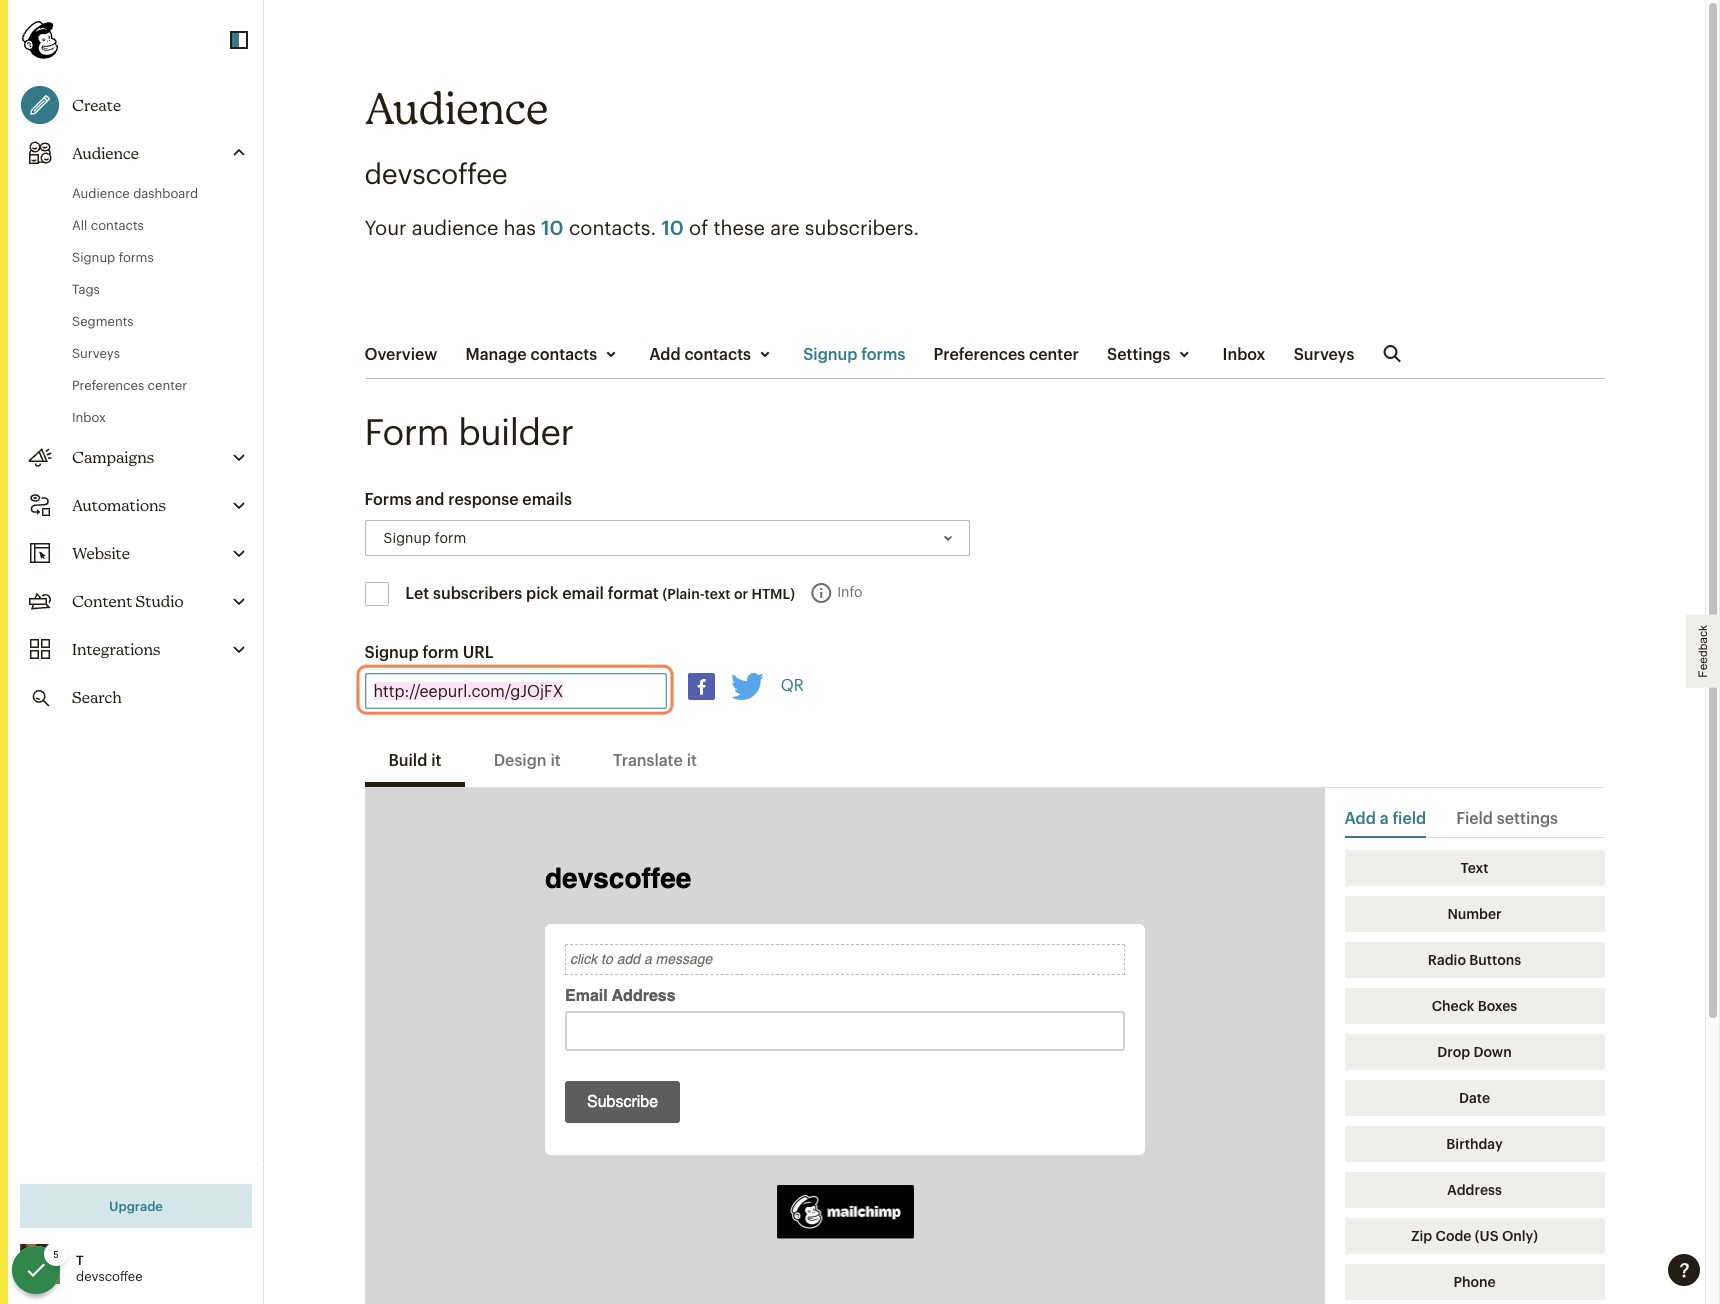
Task: Add a Drop Down field
Action: click(1474, 1052)
